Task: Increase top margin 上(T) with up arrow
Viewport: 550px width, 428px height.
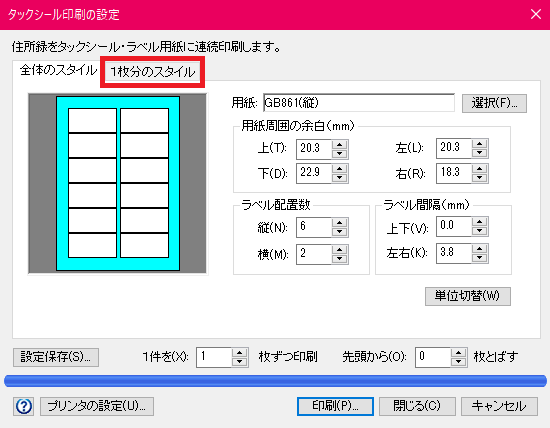Action: (340, 145)
